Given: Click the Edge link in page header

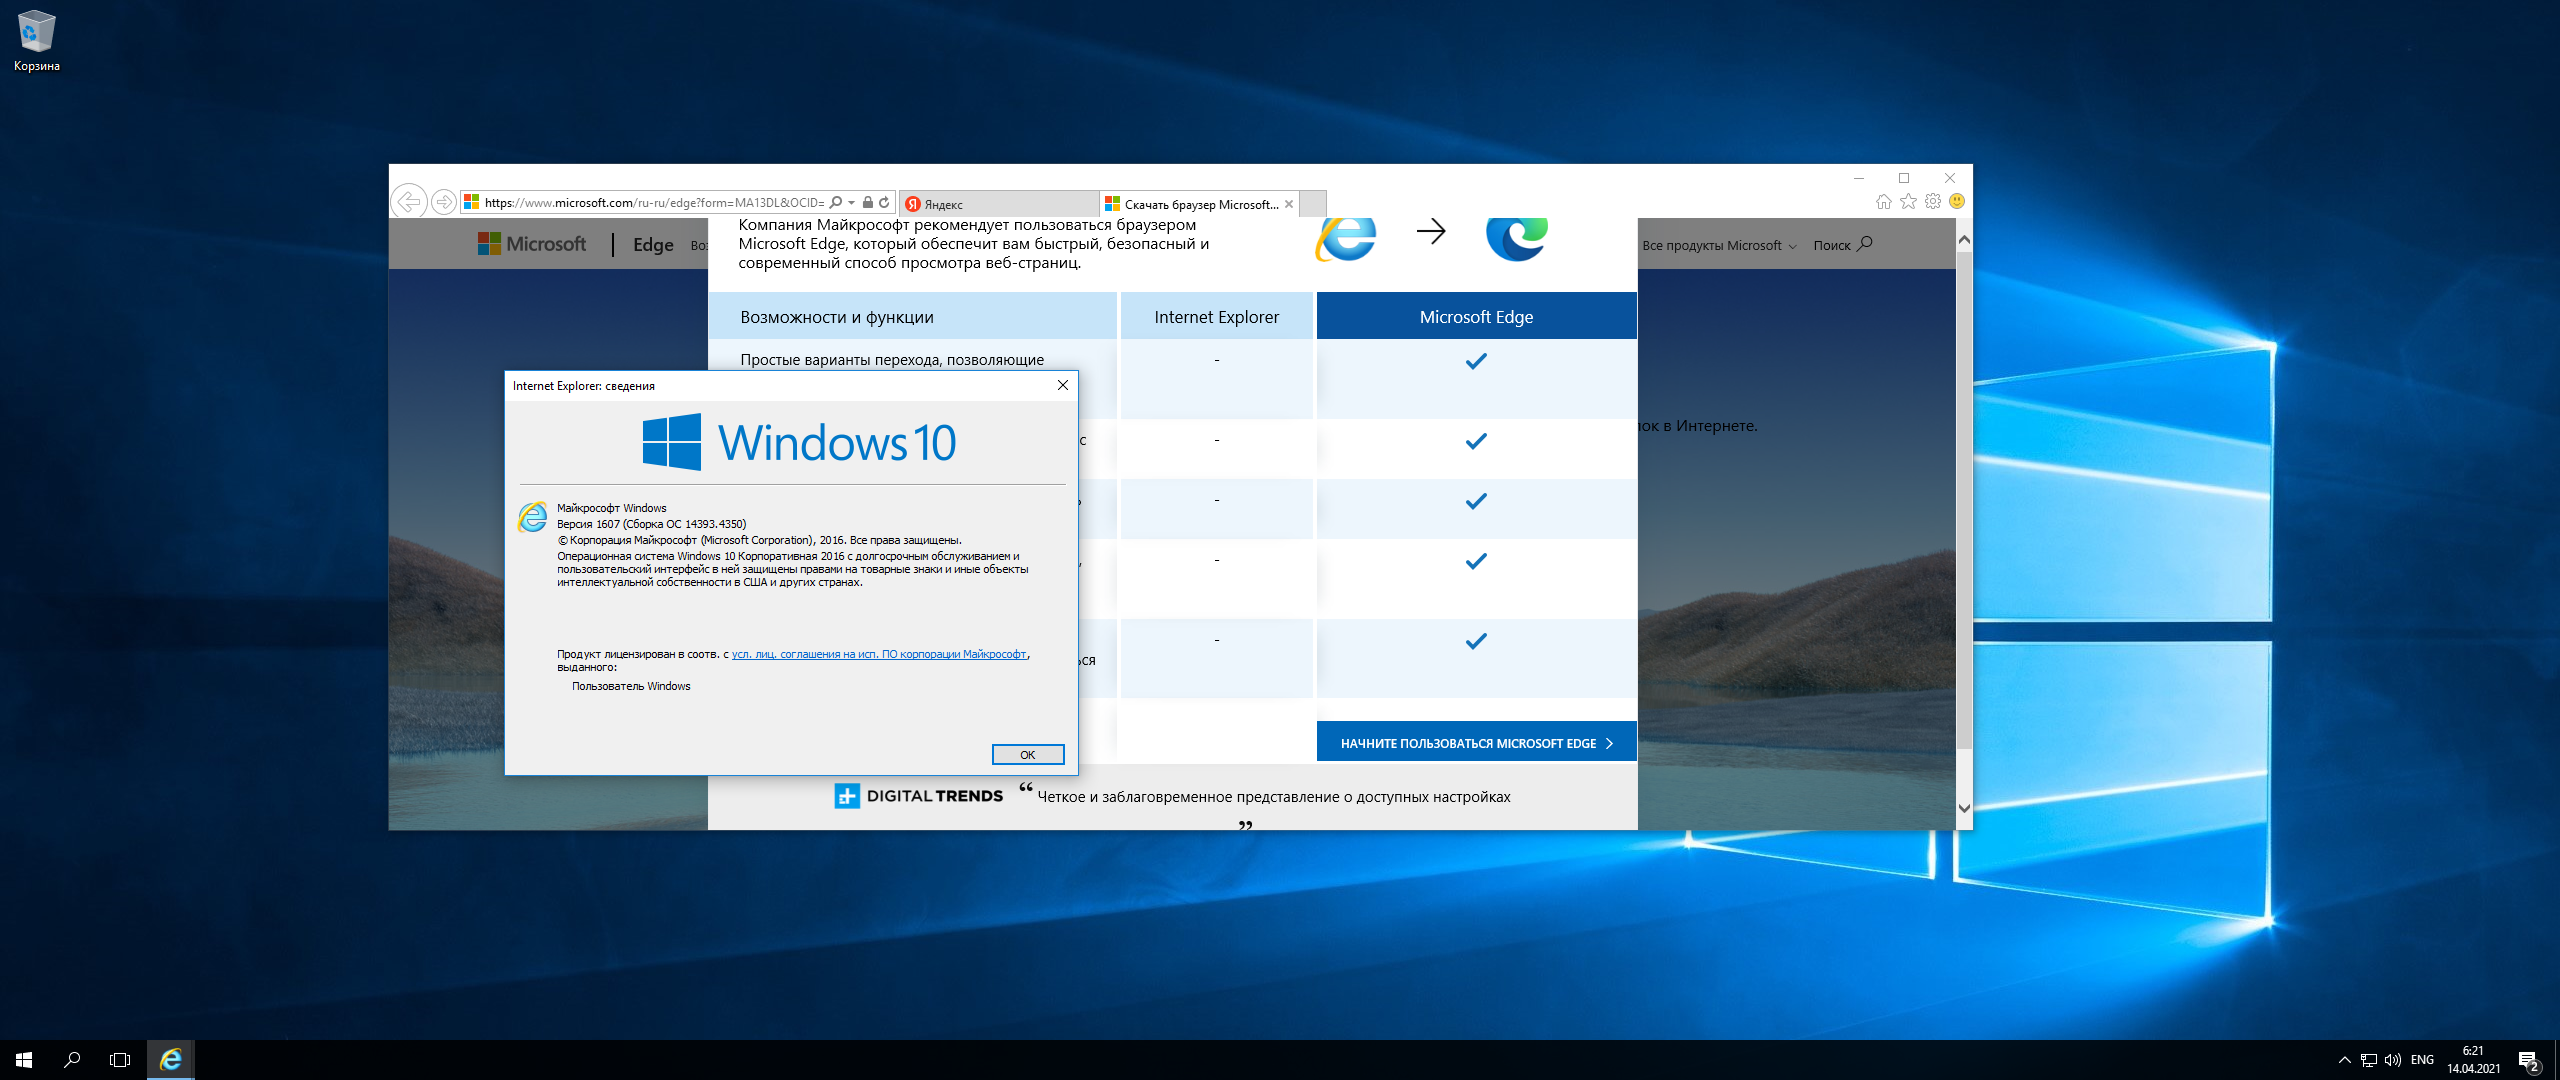Looking at the screenshot, I should click(x=653, y=245).
